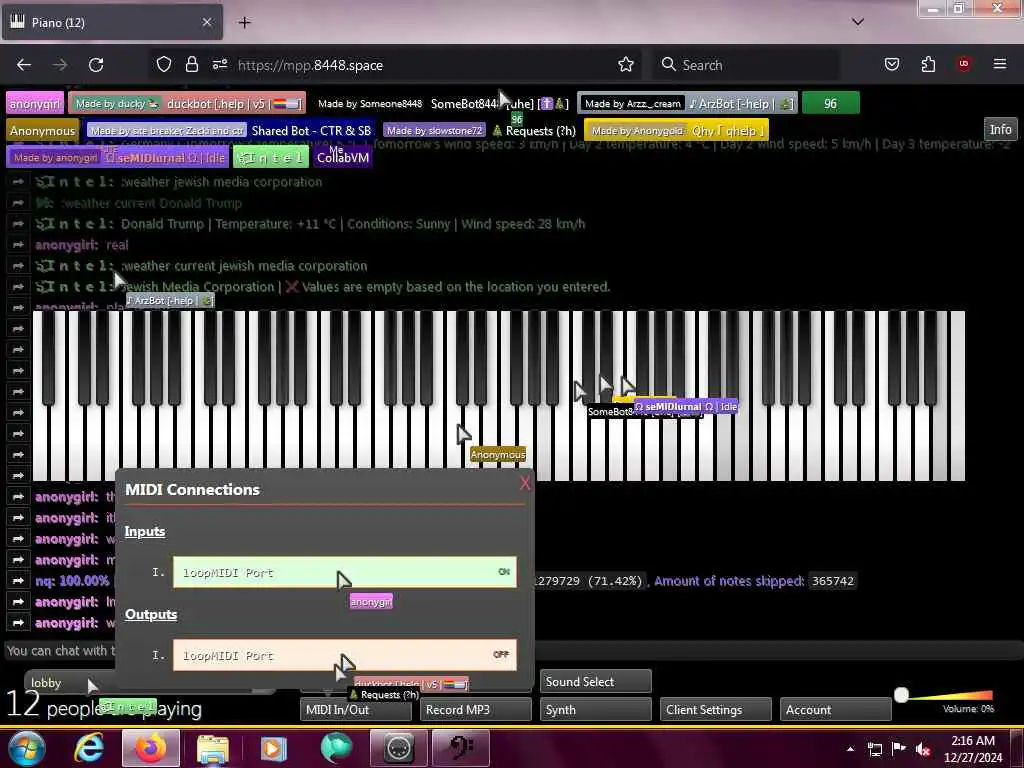
Task: Click the network tray icon
Action: 875,749
